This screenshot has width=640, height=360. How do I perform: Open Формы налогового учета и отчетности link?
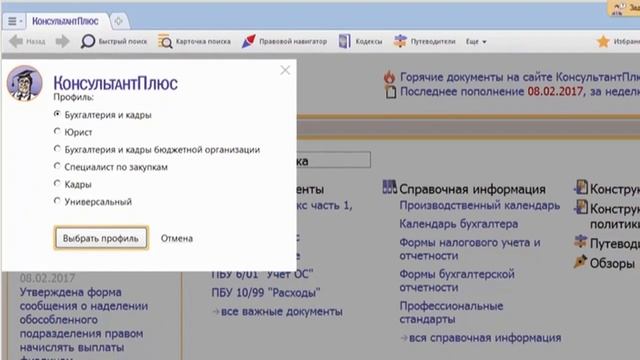click(x=469, y=249)
